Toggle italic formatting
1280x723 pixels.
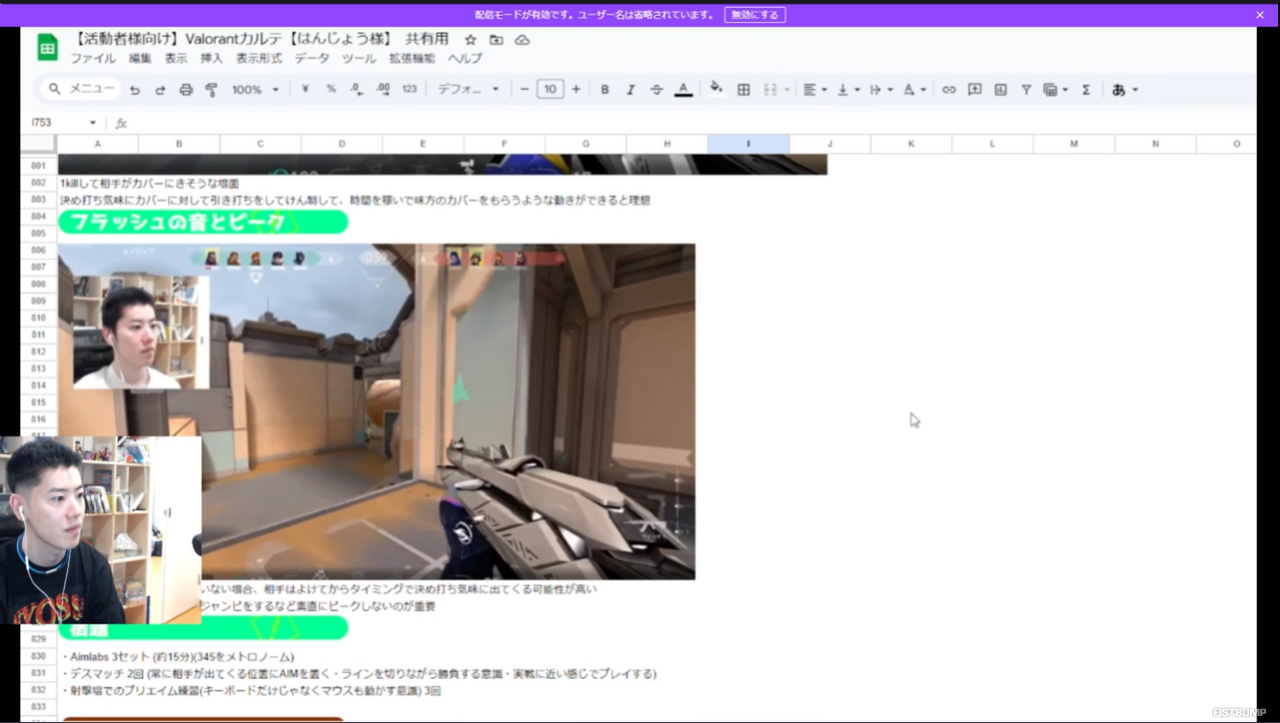click(x=631, y=89)
